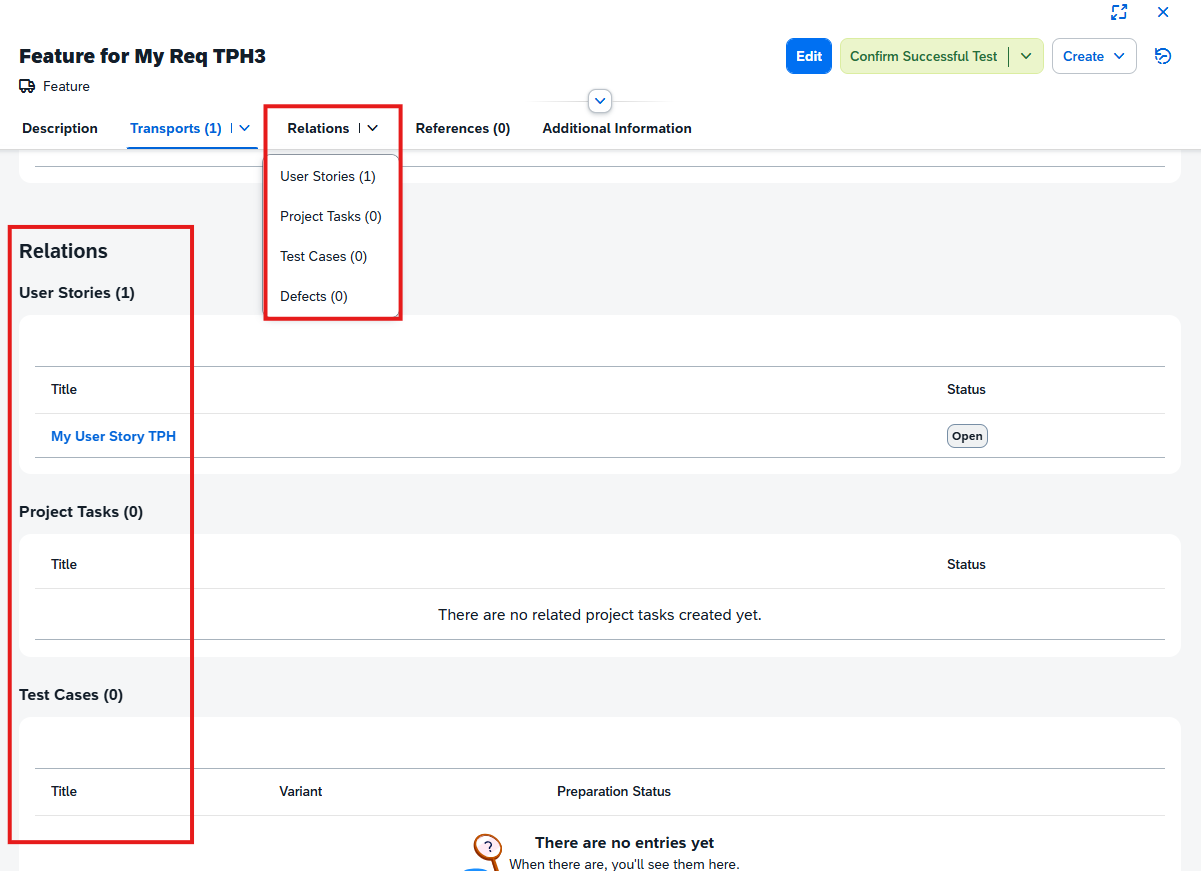
Task: Click the Variant column header
Action: (x=301, y=791)
